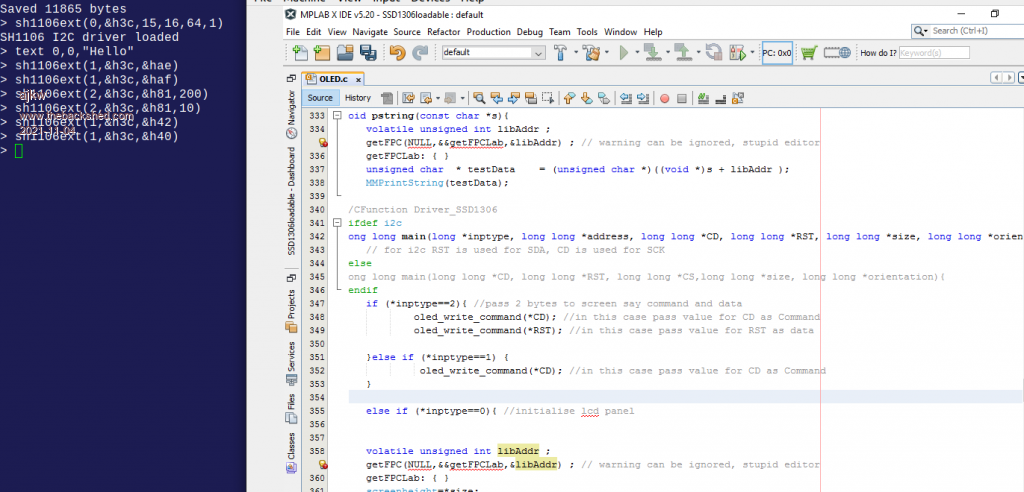Toggle bookmark icon in editor toolbar
The image size is (1024, 492).
[604, 98]
